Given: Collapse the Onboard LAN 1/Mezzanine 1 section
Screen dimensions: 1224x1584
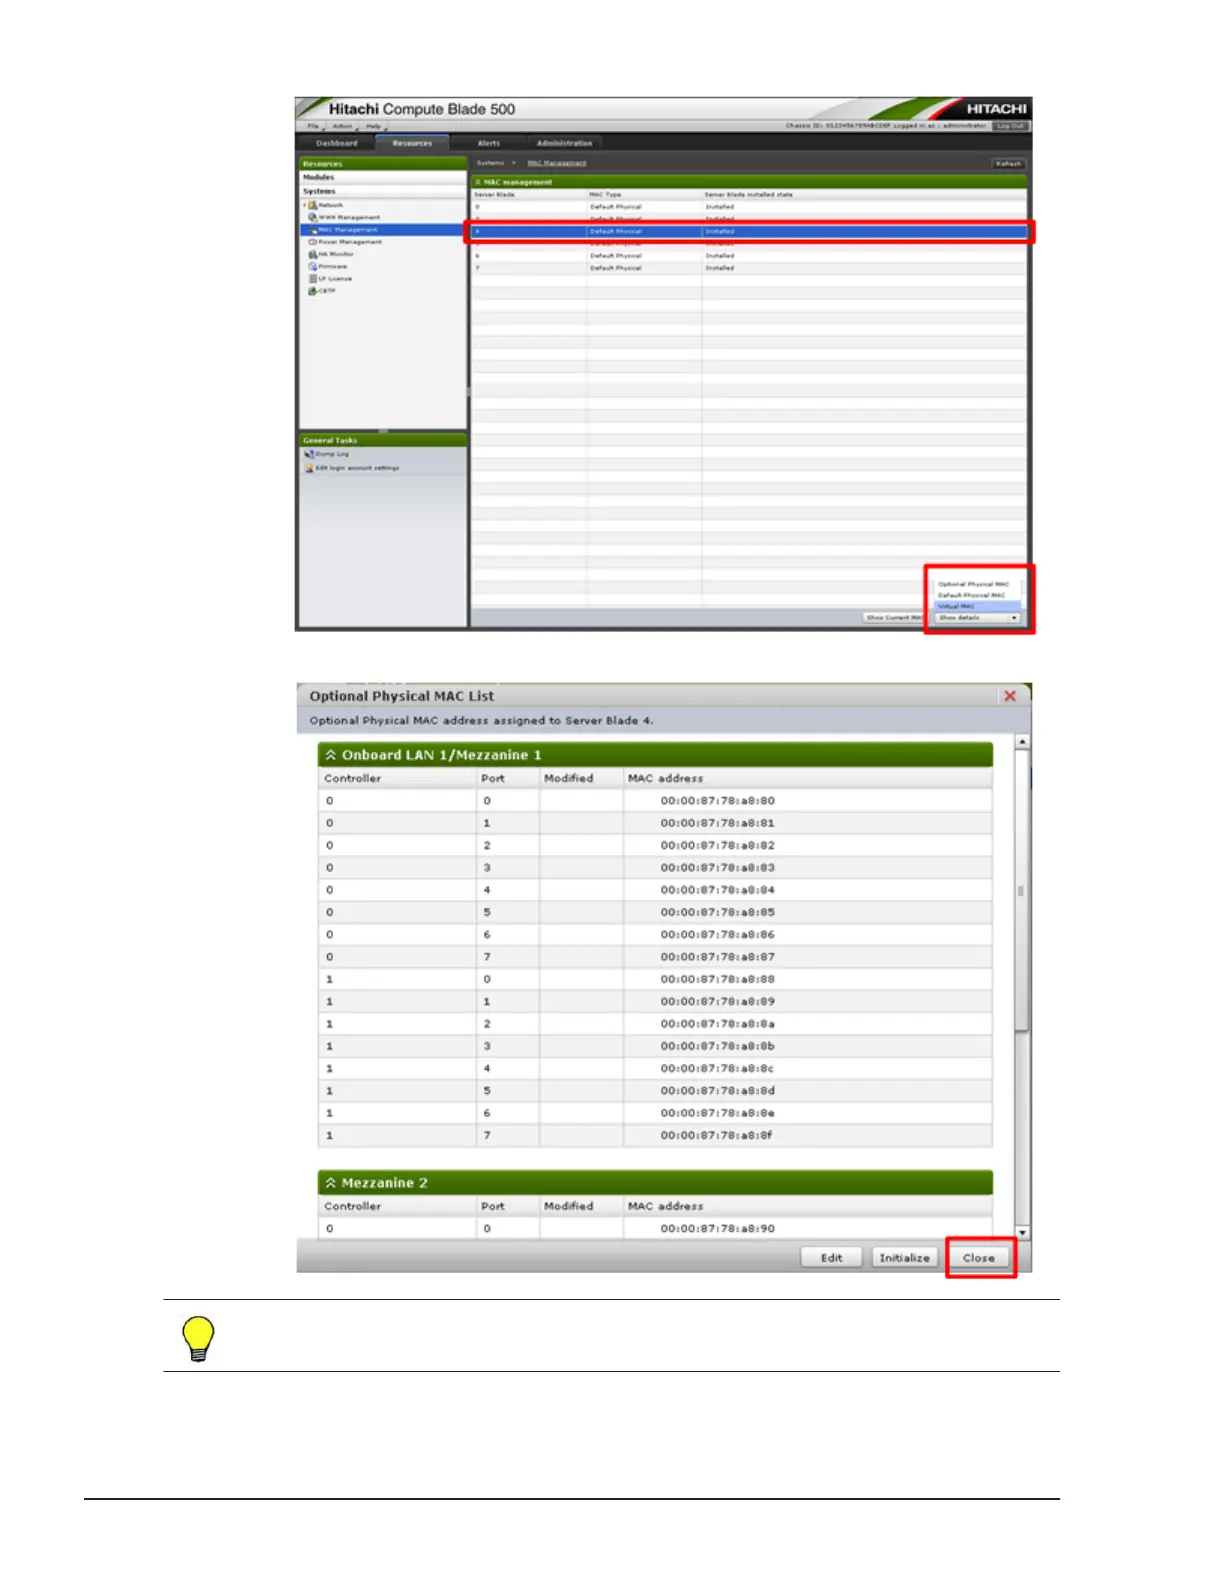Looking at the screenshot, I should coord(331,755).
